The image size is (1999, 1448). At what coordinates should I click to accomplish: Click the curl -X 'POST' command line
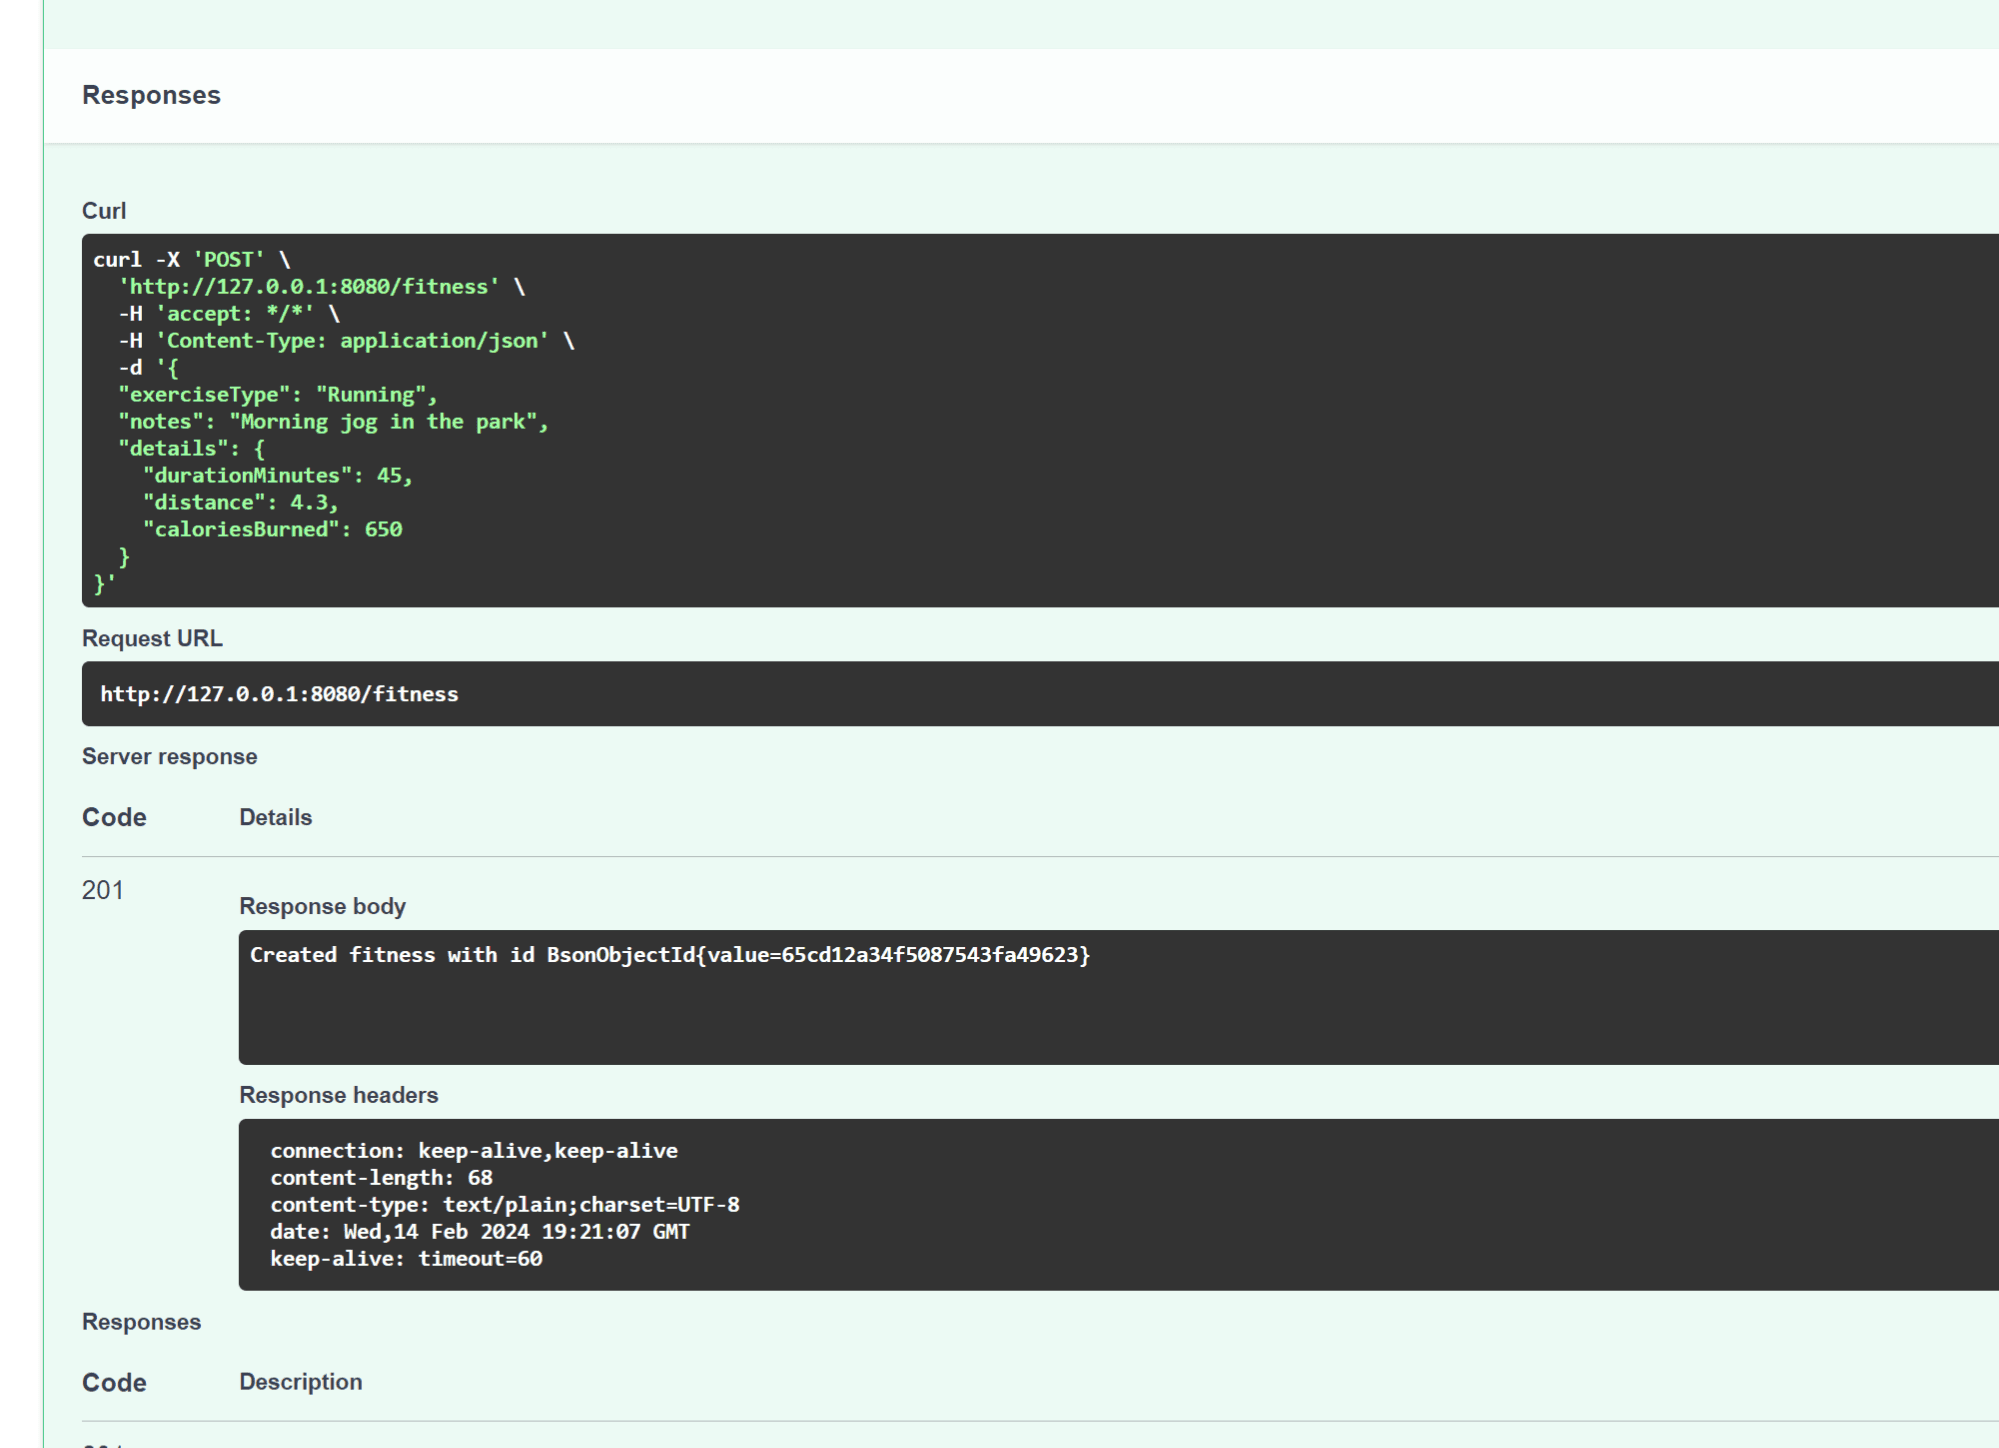coord(191,260)
